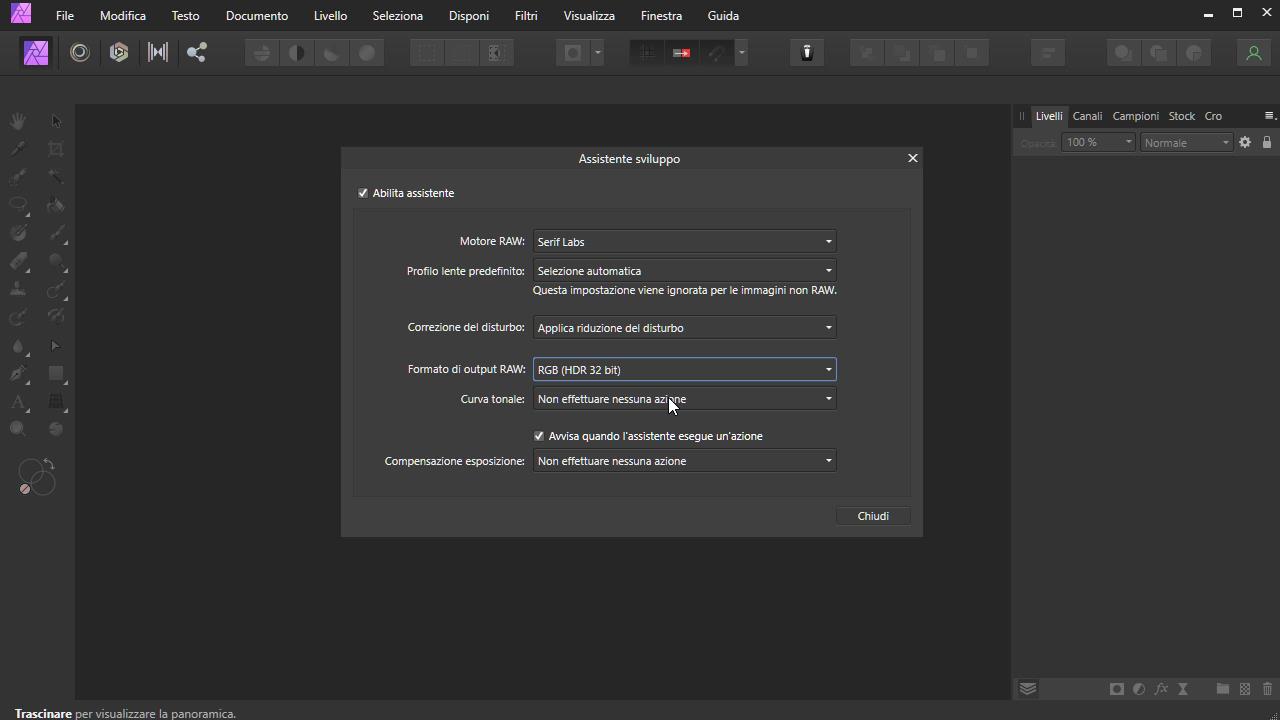Select the Clone stamp tool
This screenshot has height=720, width=1280.
click(x=18, y=289)
